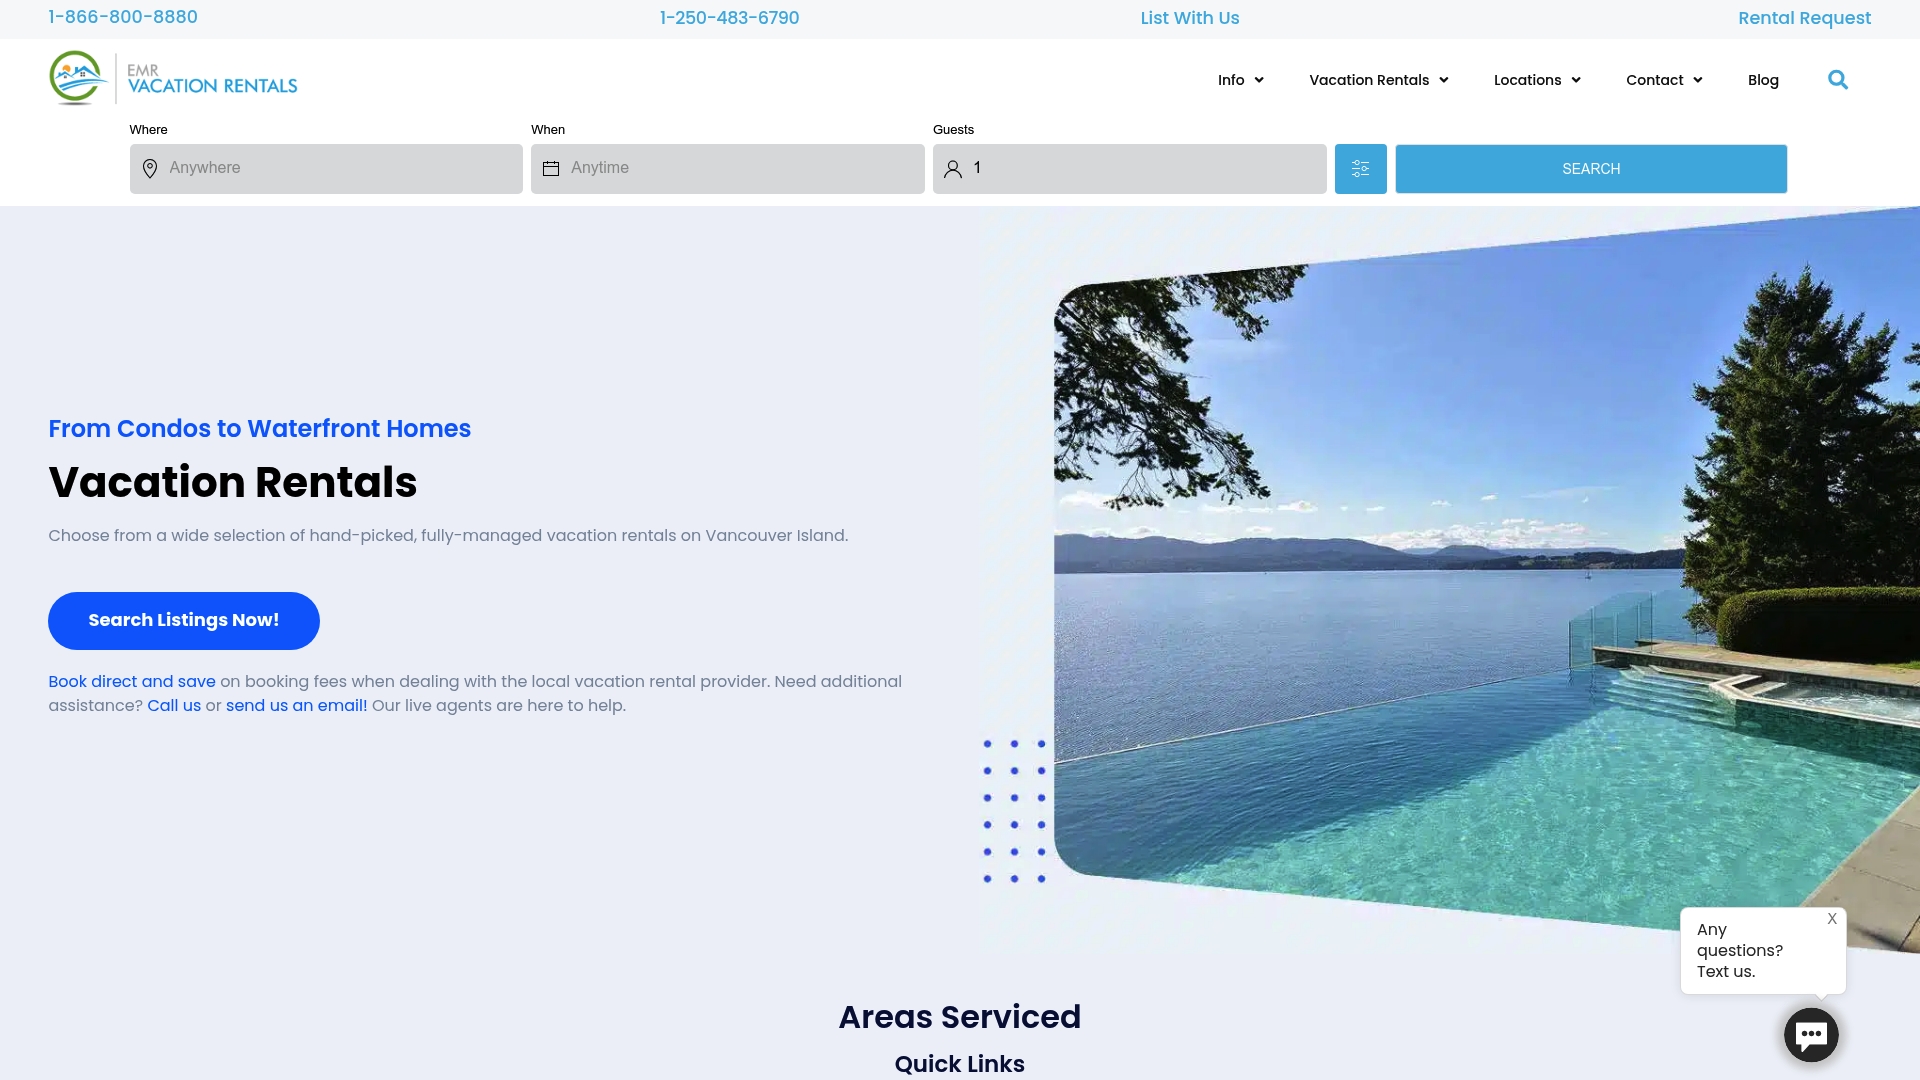Image resolution: width=1920 pixels, height=1080 pixels.
Task: Click the guest person icon
Action: click(x=952, y=169)
